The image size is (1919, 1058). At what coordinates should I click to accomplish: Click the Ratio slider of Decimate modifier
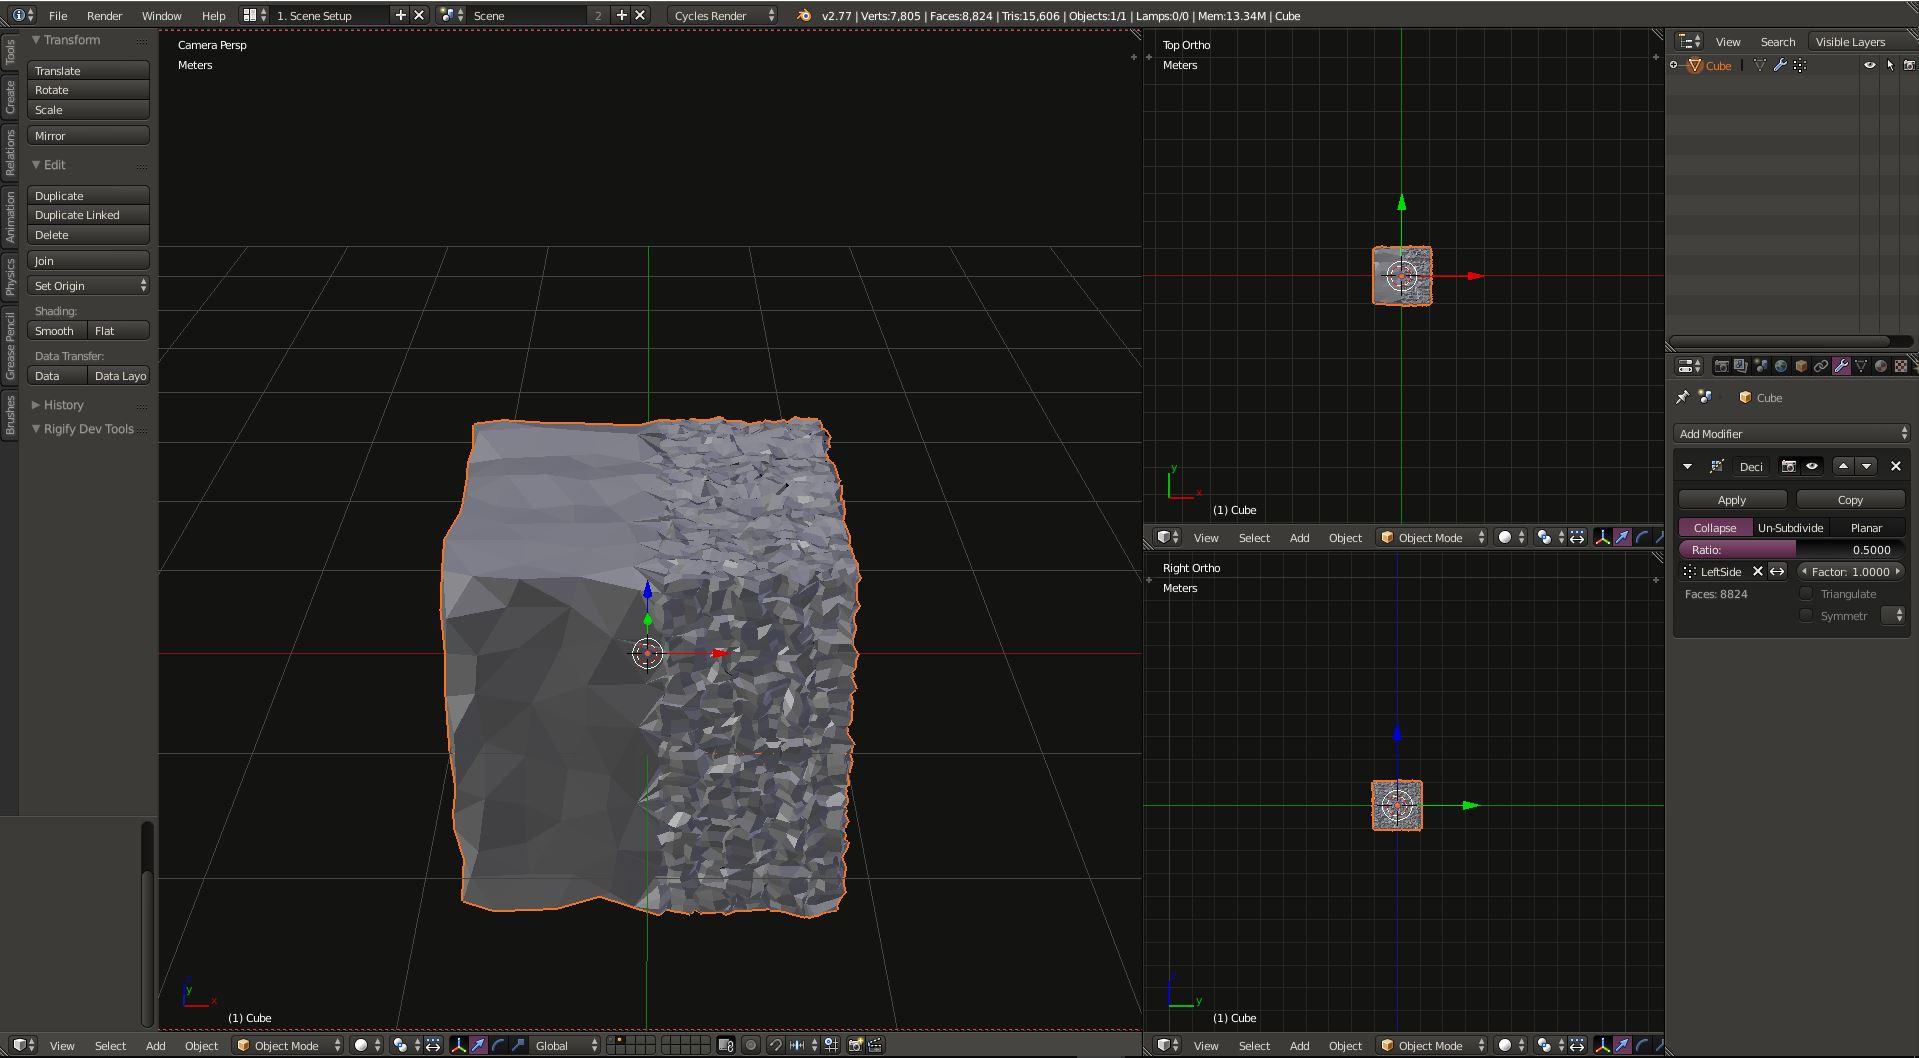click(1791, 550)
